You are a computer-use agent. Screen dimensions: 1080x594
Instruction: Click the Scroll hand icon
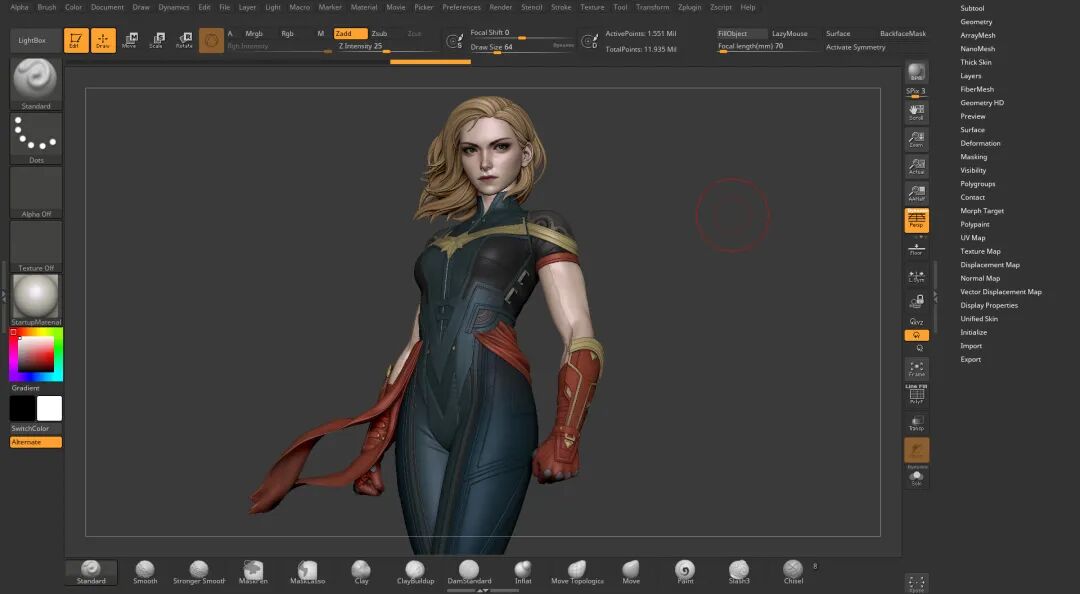pyautogui.click(x=916, y=112)
